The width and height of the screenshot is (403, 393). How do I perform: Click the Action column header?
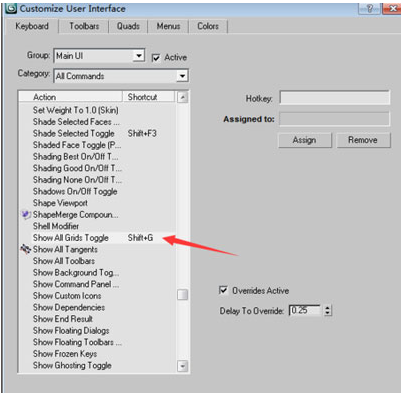71,97
